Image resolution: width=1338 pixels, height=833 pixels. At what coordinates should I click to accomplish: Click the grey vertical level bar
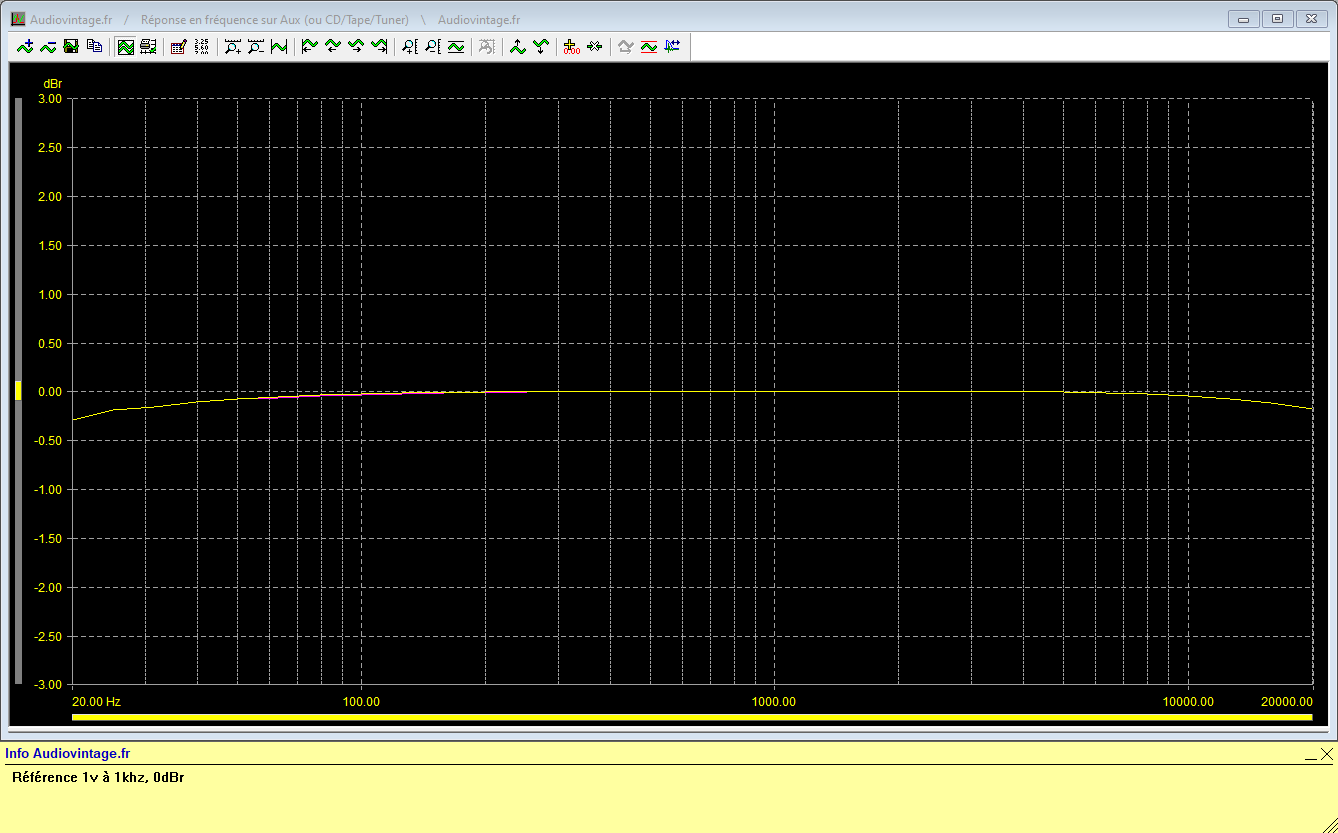pyautogui.click(x=18, y=392)
